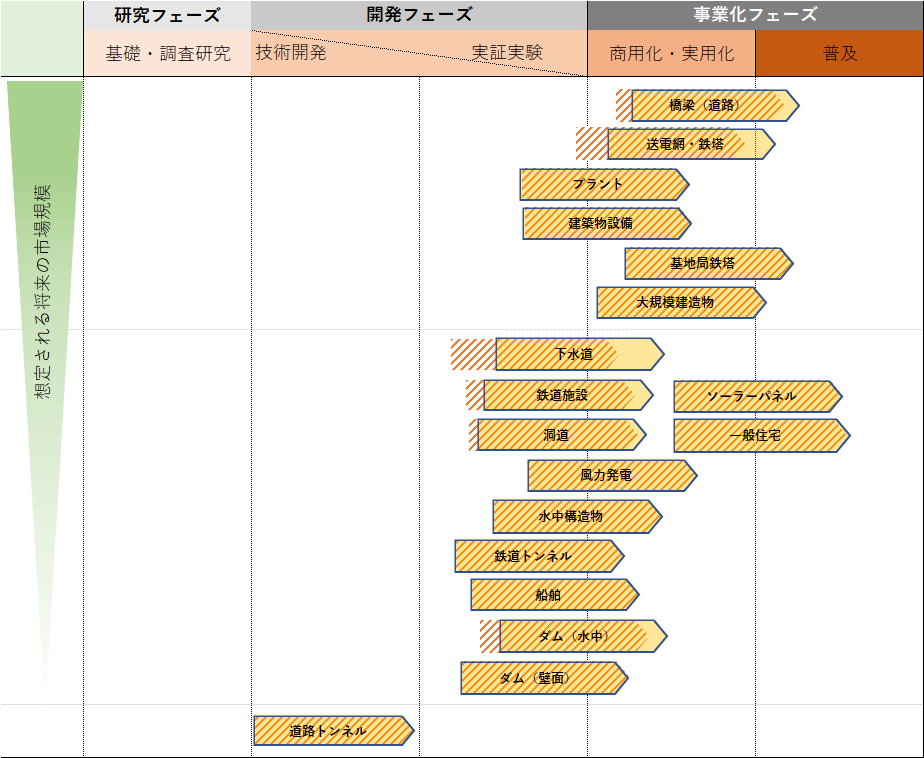Click the 船舶 arrow shape

pos(555,595)
